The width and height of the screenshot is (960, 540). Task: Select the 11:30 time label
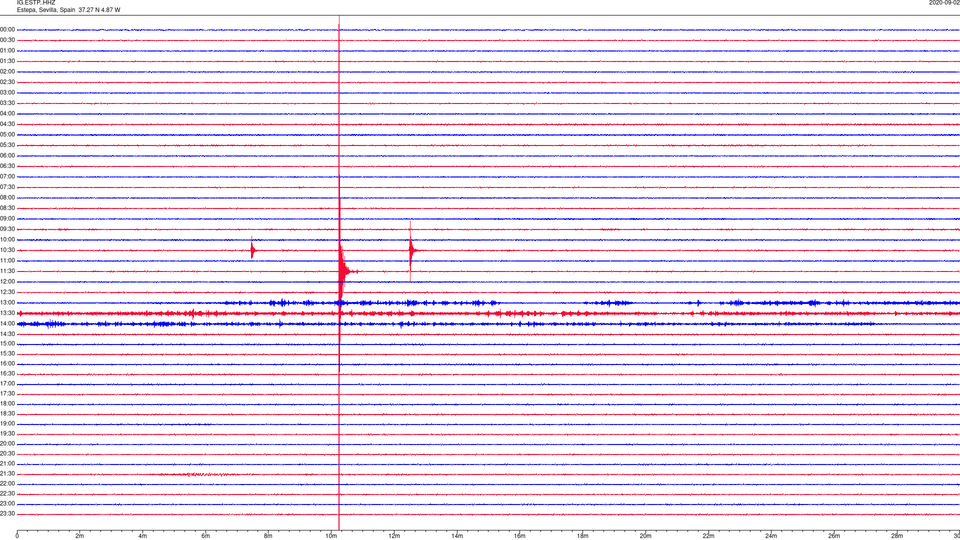tap(7, 271)
